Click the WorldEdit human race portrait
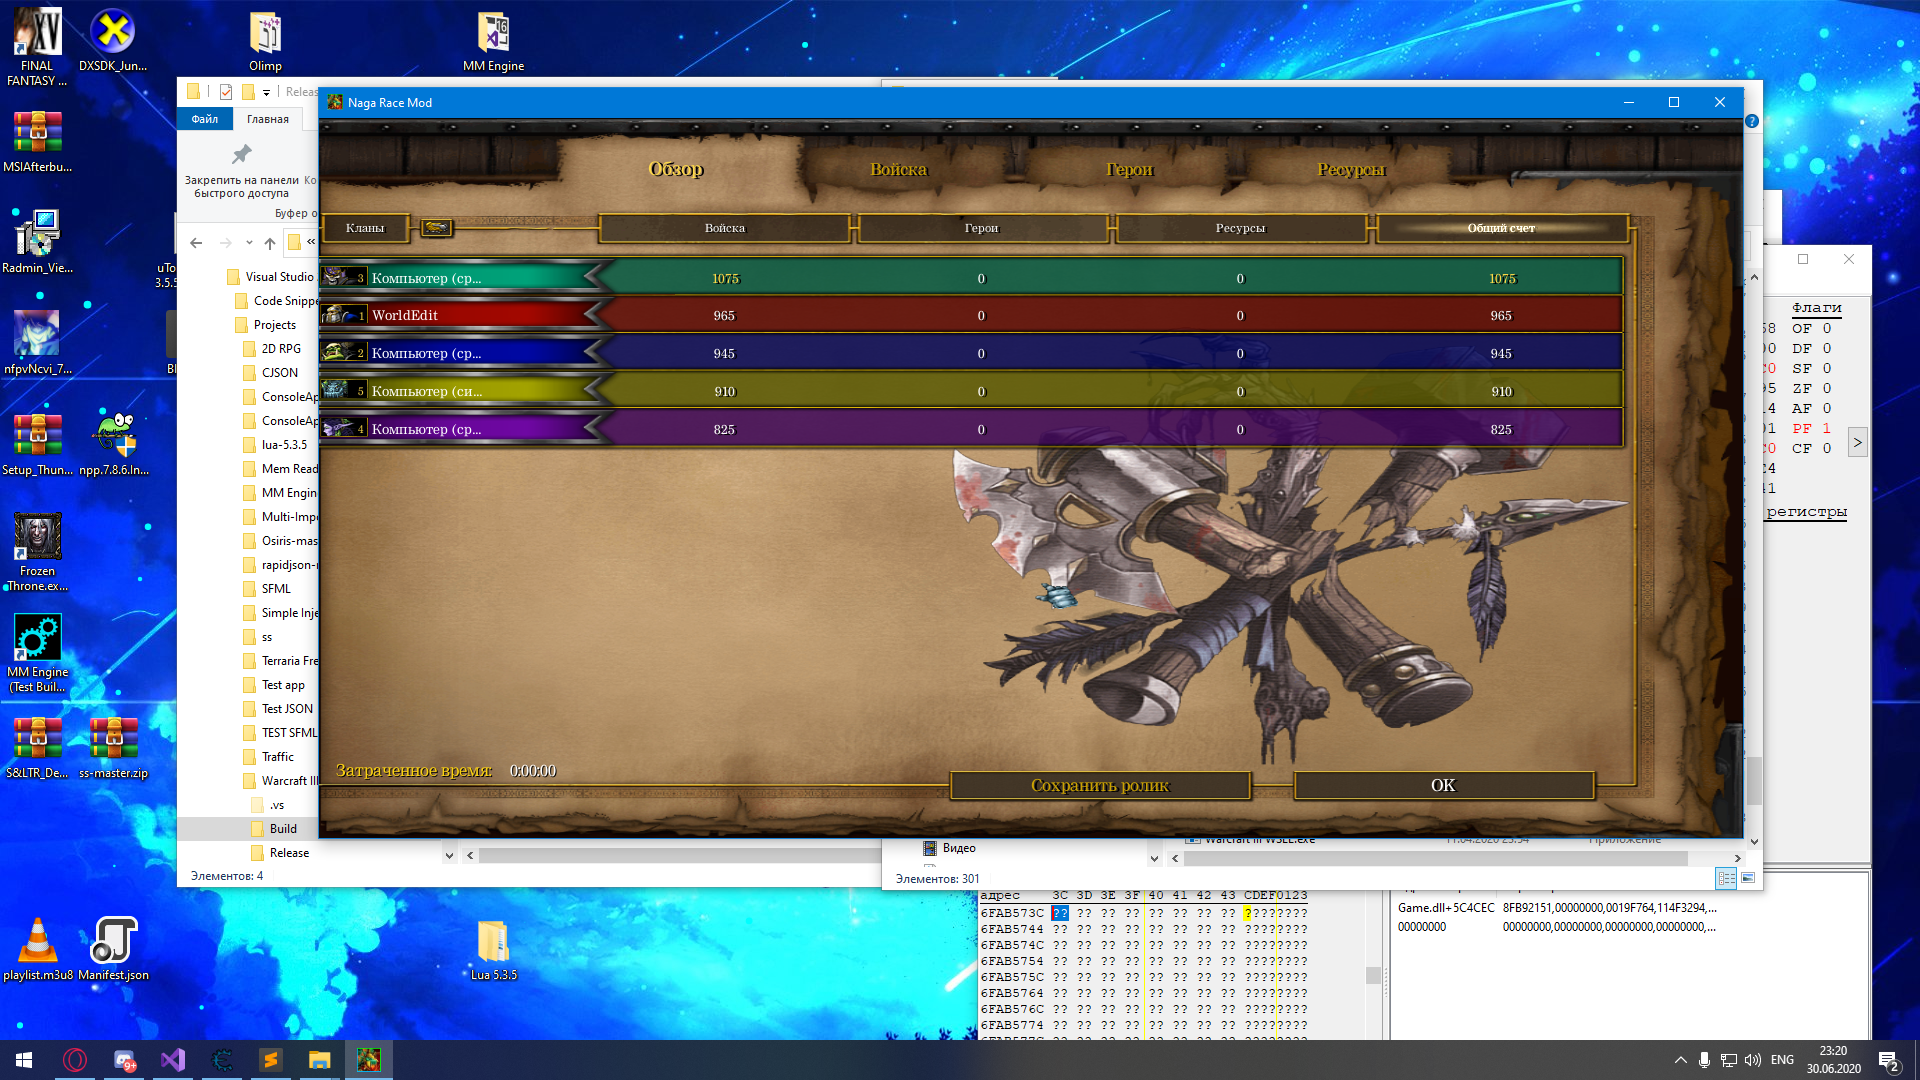1920x1080 pixels. (x=338, y=315)
